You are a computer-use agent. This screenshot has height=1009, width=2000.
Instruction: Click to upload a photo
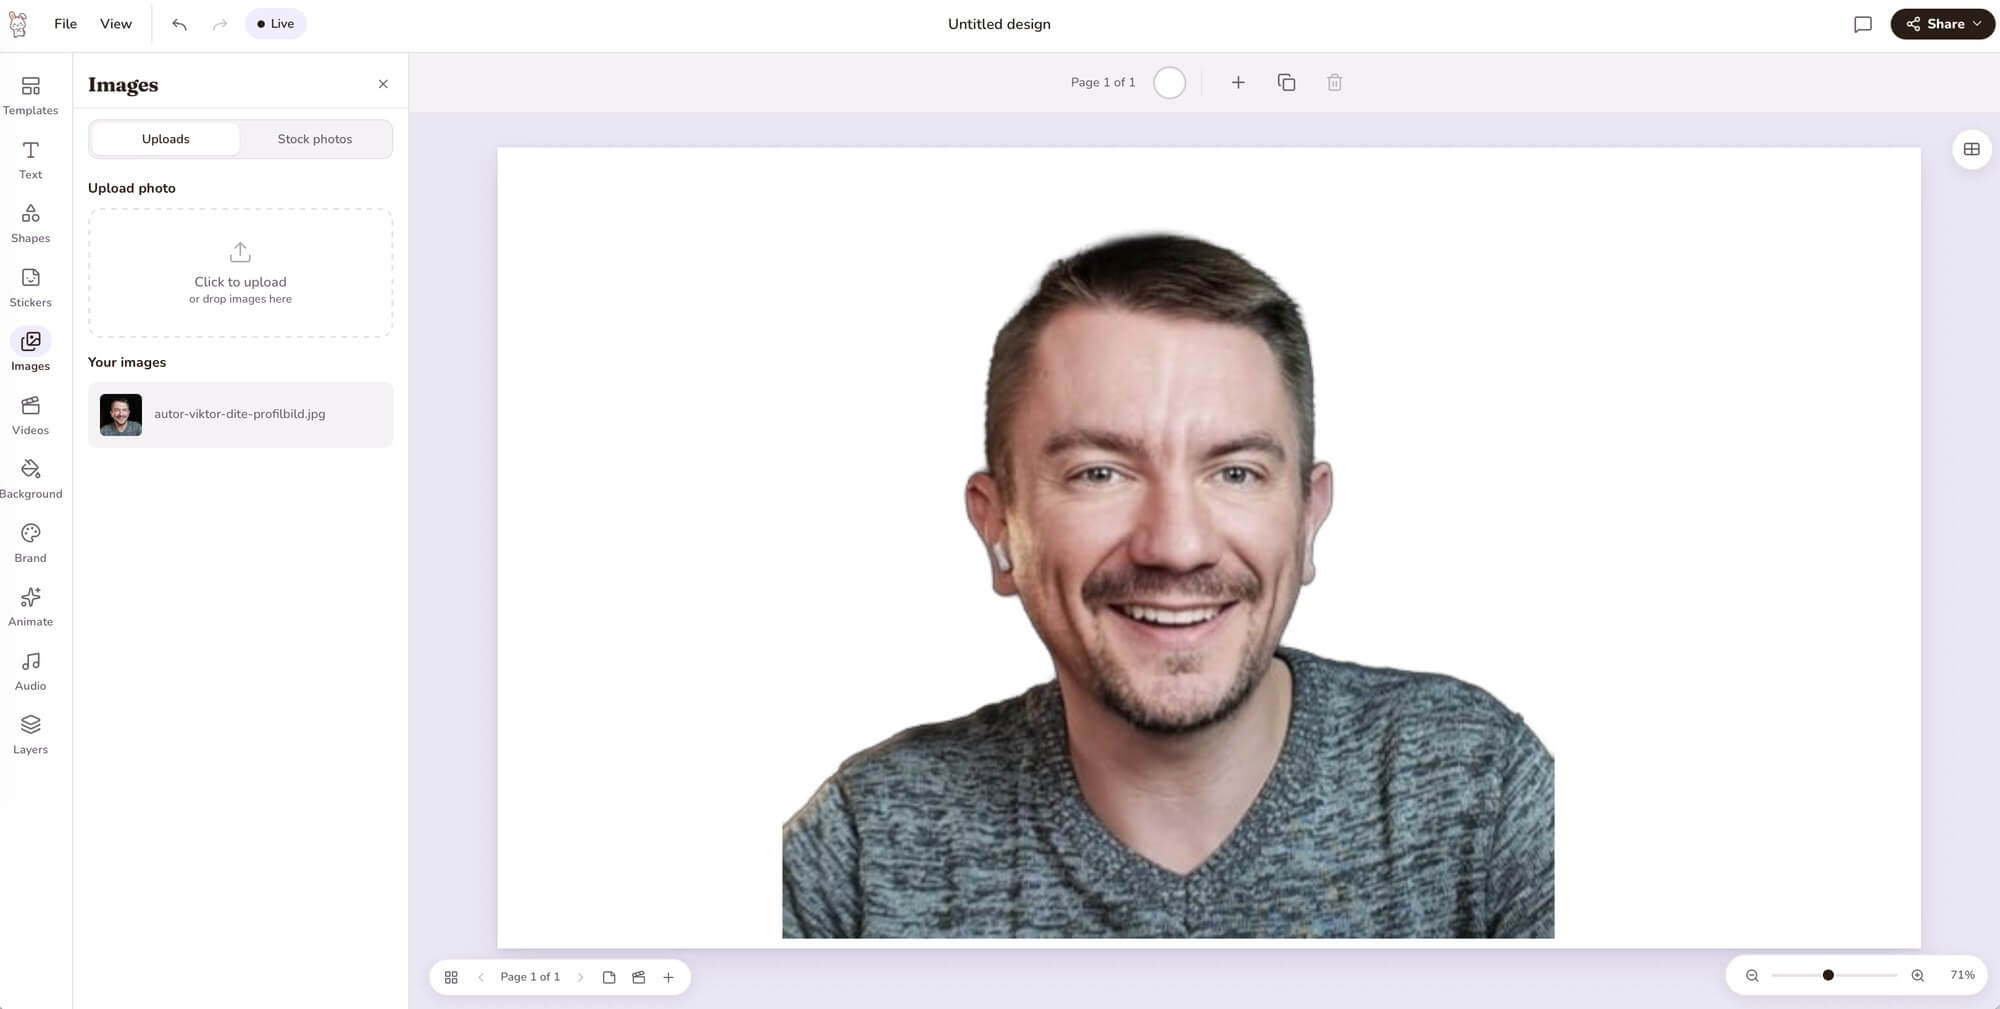tap(240, 272)
